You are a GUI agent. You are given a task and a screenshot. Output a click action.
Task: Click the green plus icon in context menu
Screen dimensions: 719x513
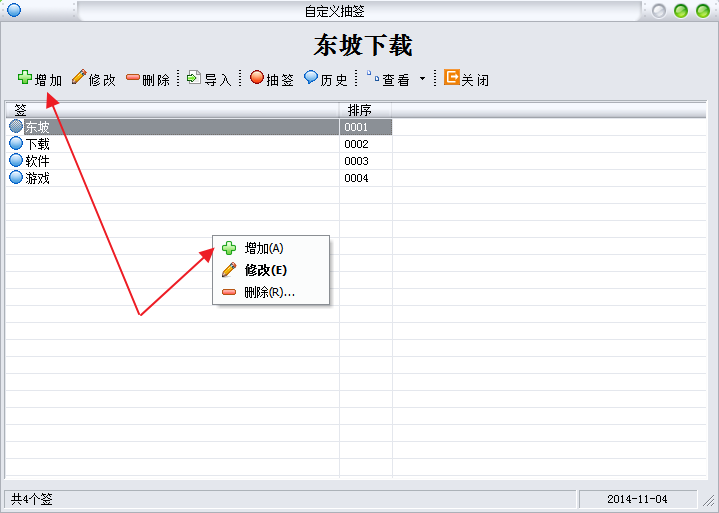(229, 248)
